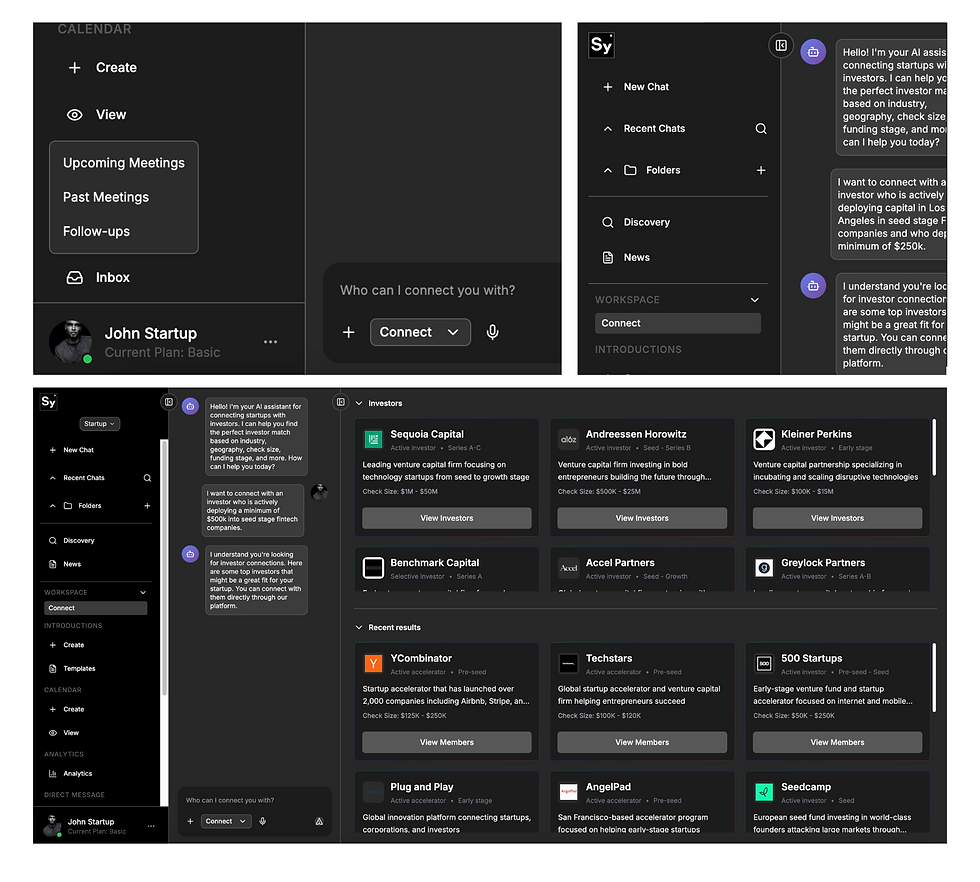Toggle the sidebar collapse icon in the enlarged sidebar panel
980x882 pixels.
[x=781, y=46]
